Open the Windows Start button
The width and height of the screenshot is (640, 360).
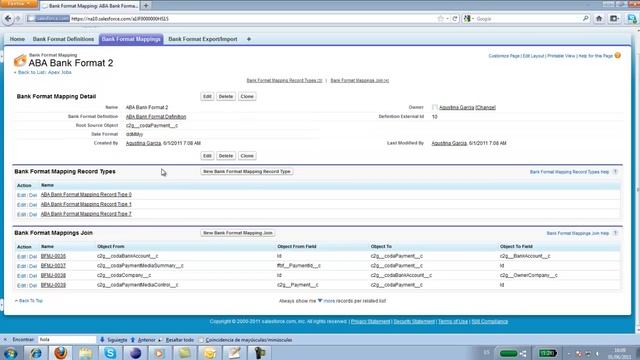pos(10,353)
